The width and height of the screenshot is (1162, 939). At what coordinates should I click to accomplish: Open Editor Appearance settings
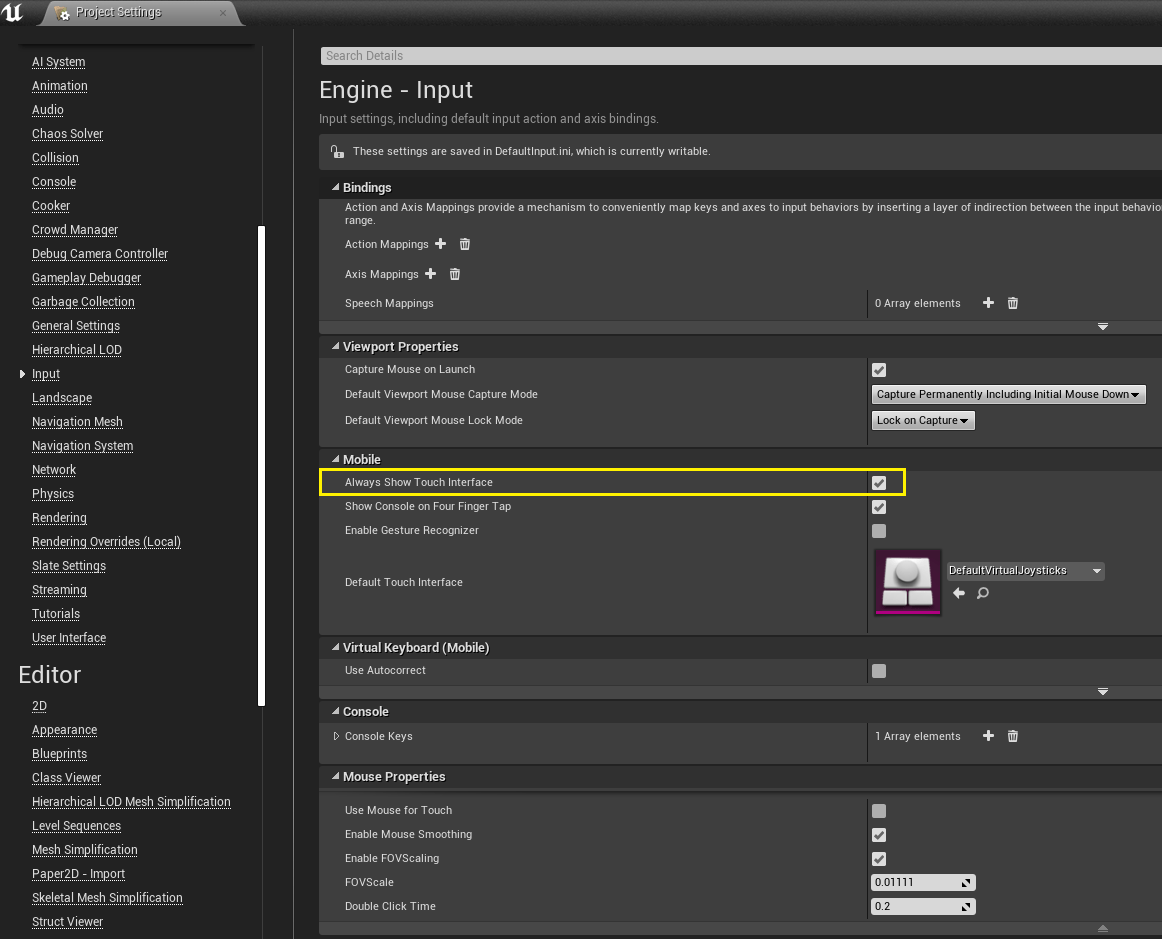pos(64,730)
